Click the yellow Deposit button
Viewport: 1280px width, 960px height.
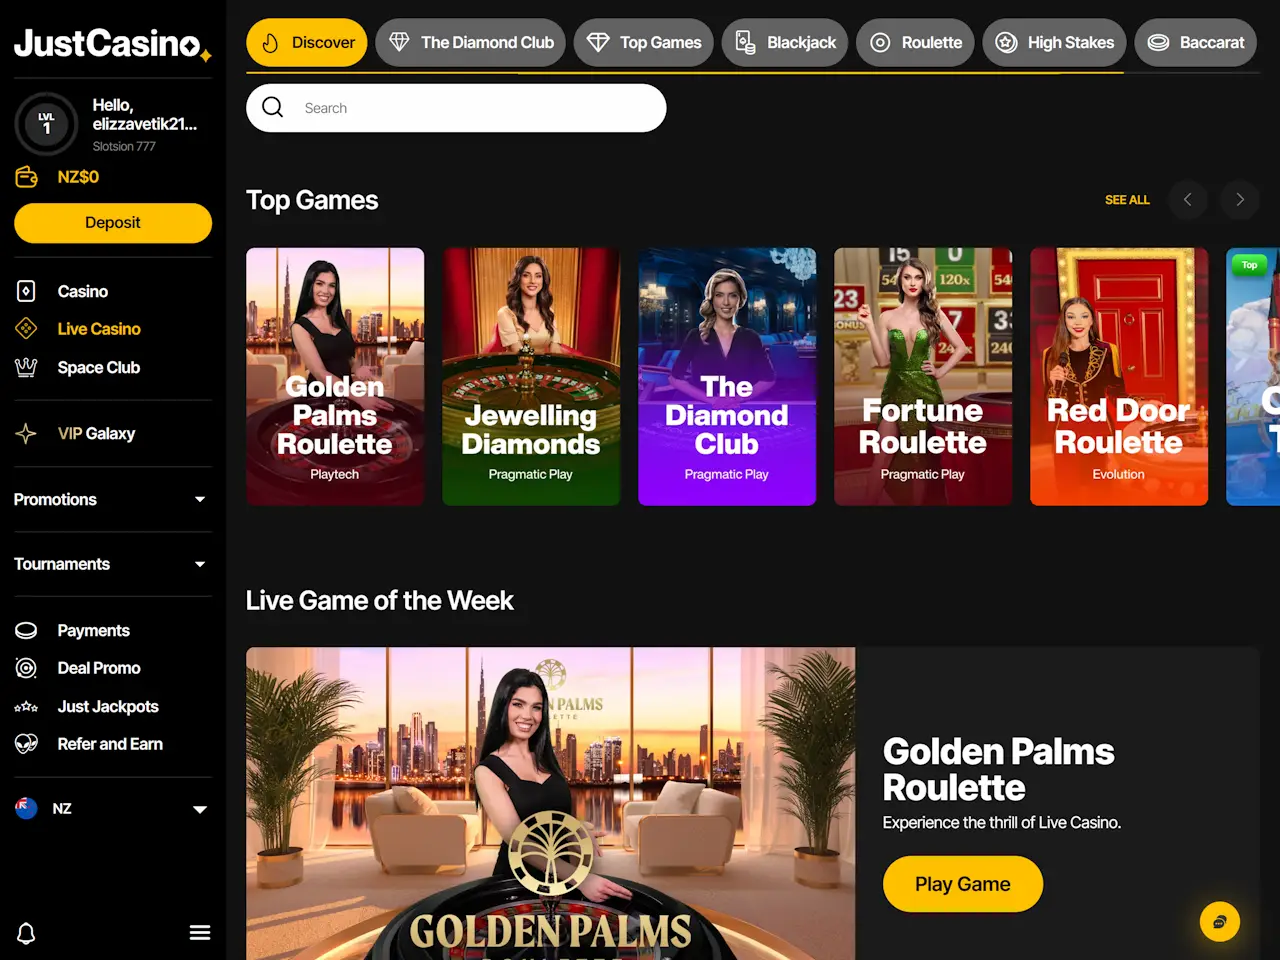coord(113,223)
